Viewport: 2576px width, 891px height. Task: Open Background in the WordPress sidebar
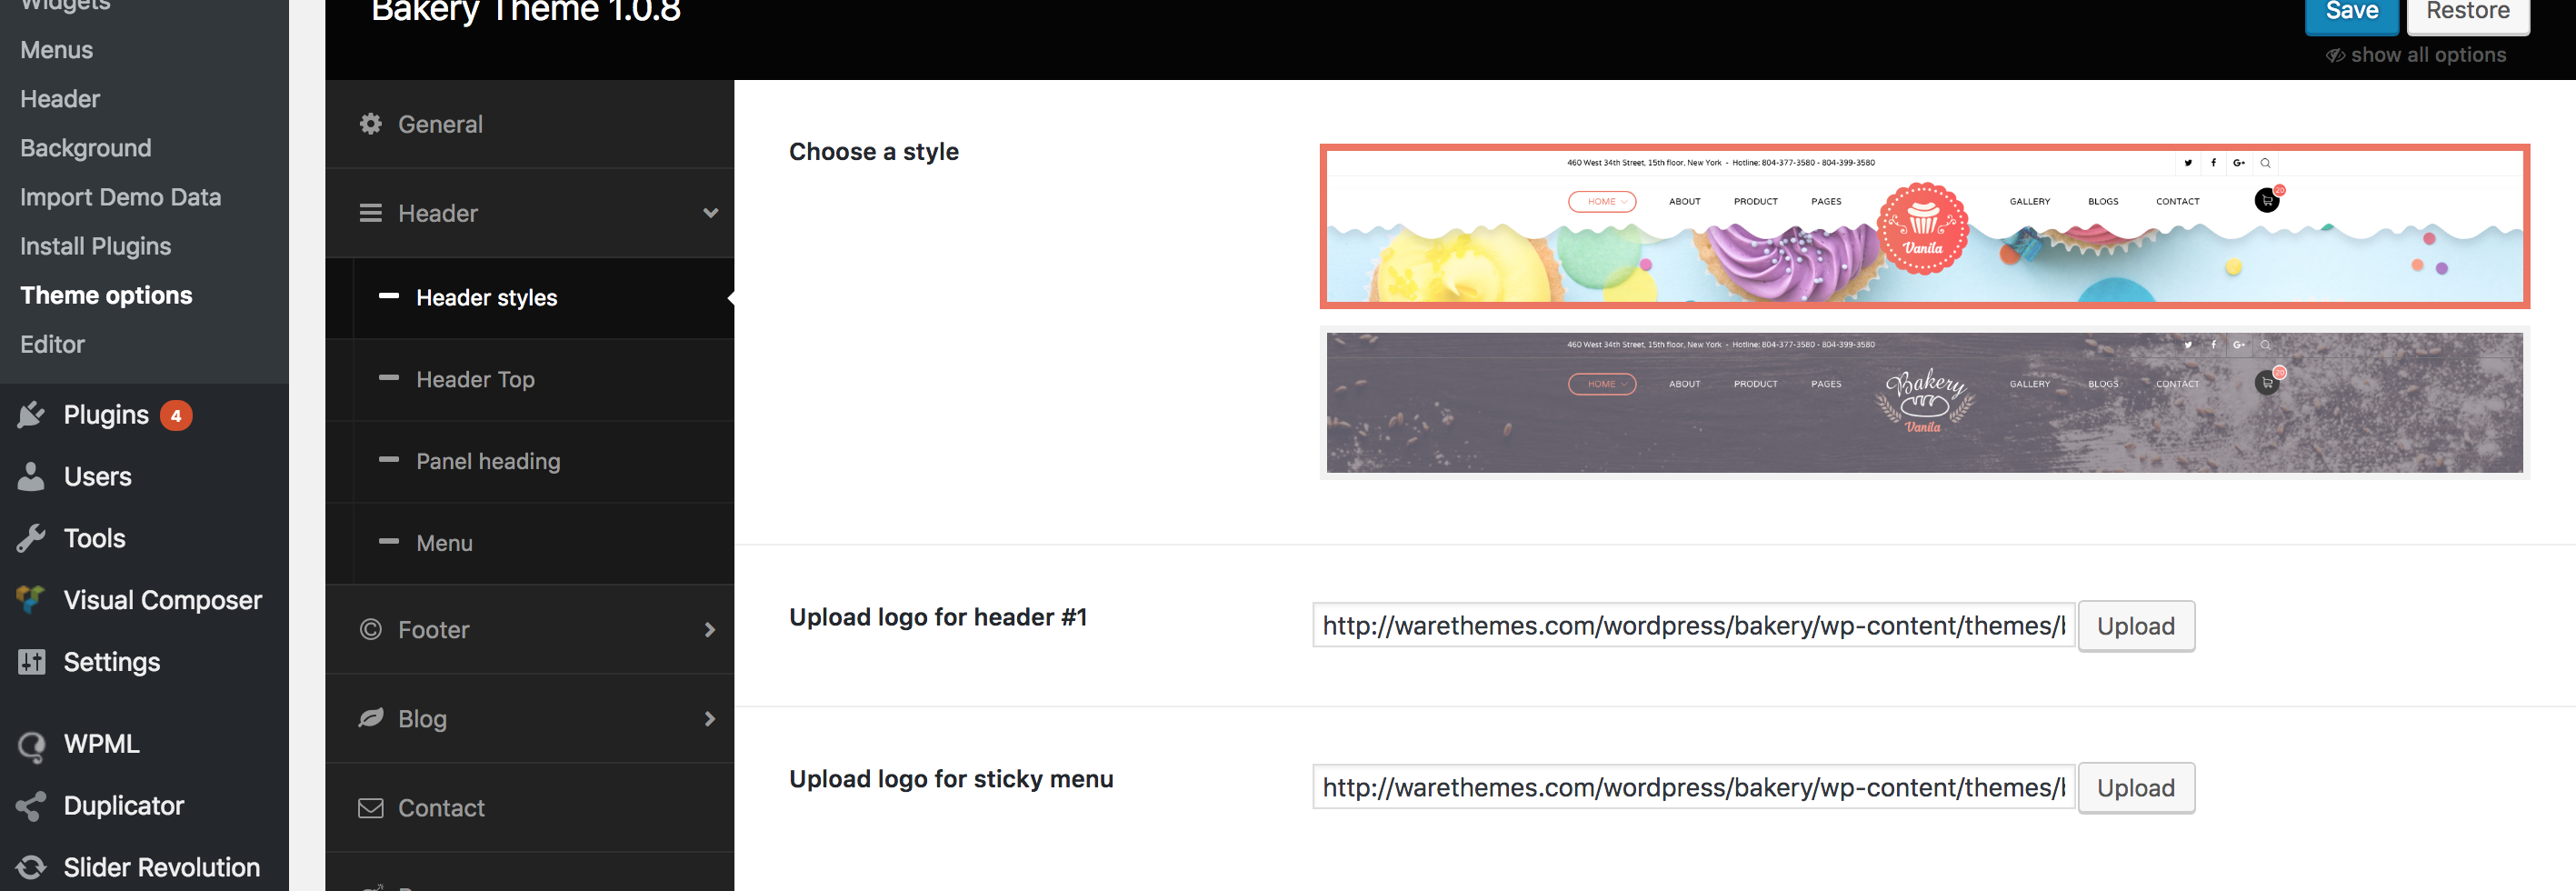point(86,148)
